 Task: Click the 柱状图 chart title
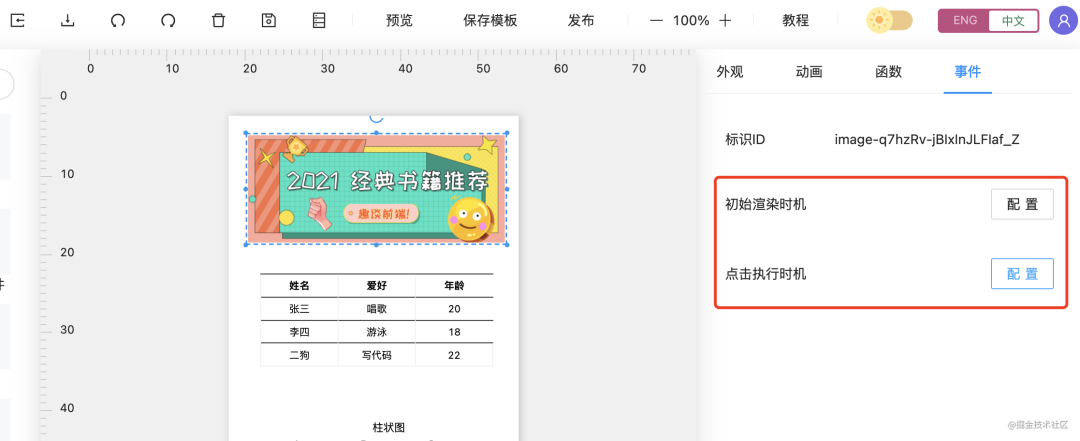tap(388, 428)
